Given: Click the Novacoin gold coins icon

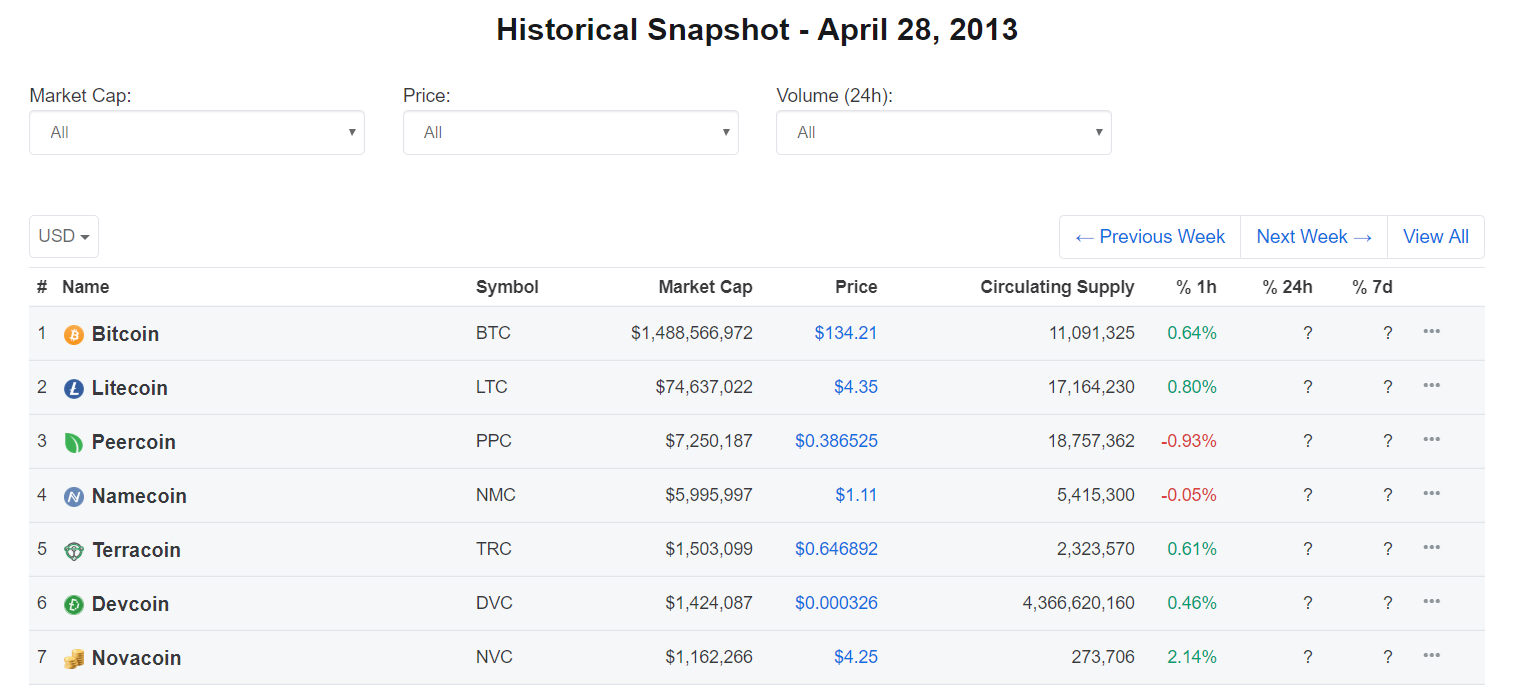Looking at the screenshot, I should [73, 659].
